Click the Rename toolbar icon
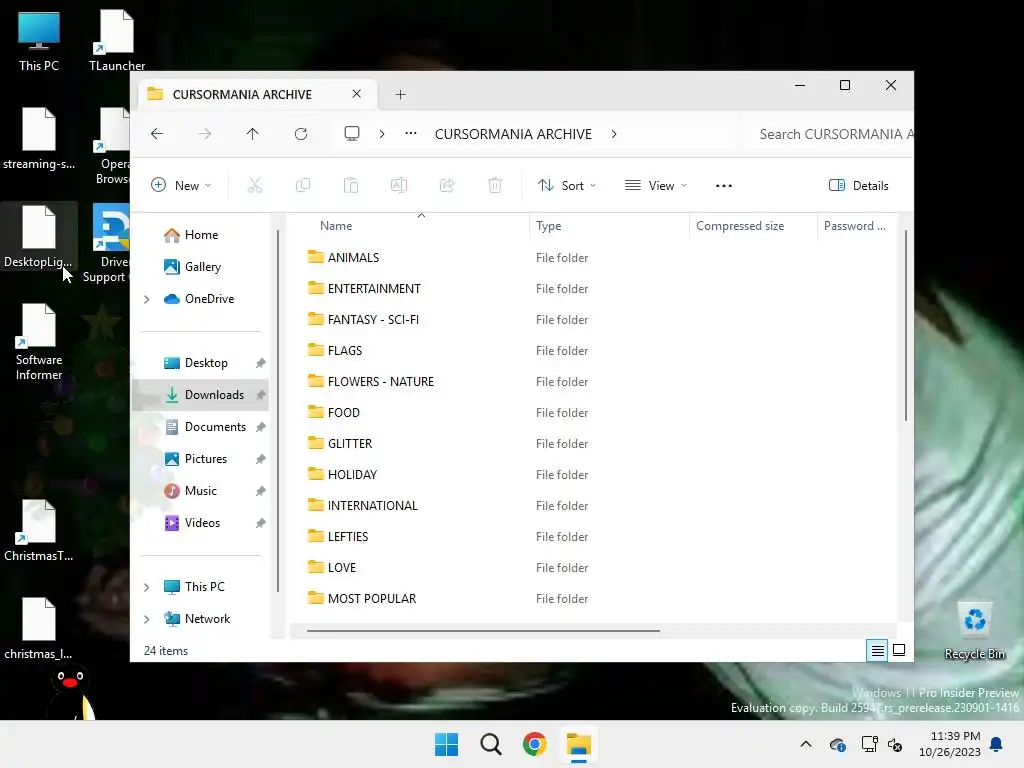The image size is (1024, 768). 399,185
